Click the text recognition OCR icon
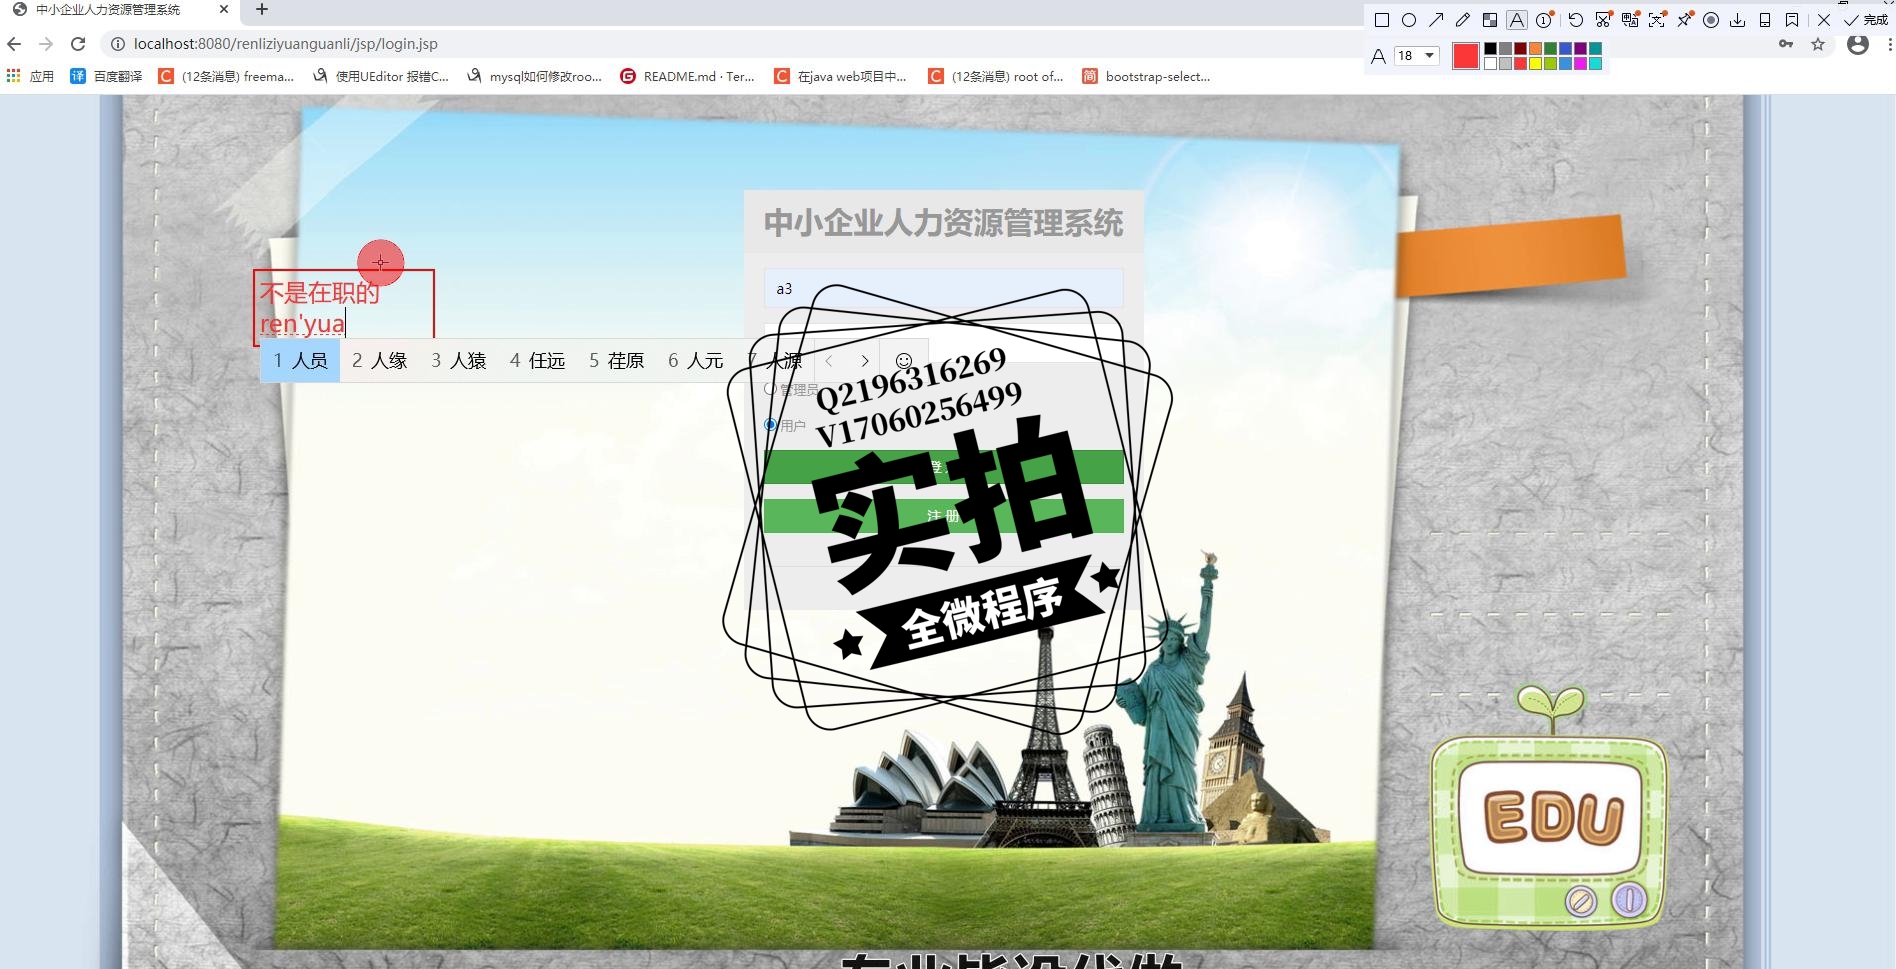Viewport: 1896px width, 969px height. pyautogui.click(x=1657, y=20)
